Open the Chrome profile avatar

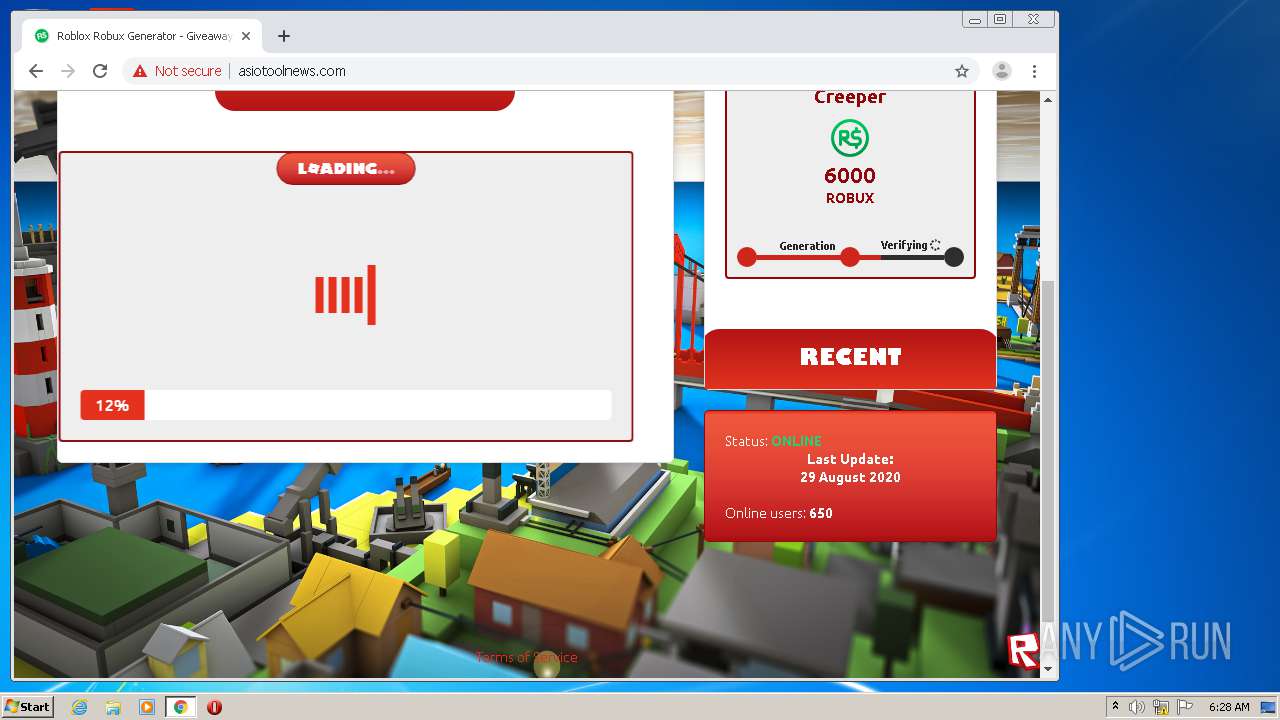coord(1001,71)
